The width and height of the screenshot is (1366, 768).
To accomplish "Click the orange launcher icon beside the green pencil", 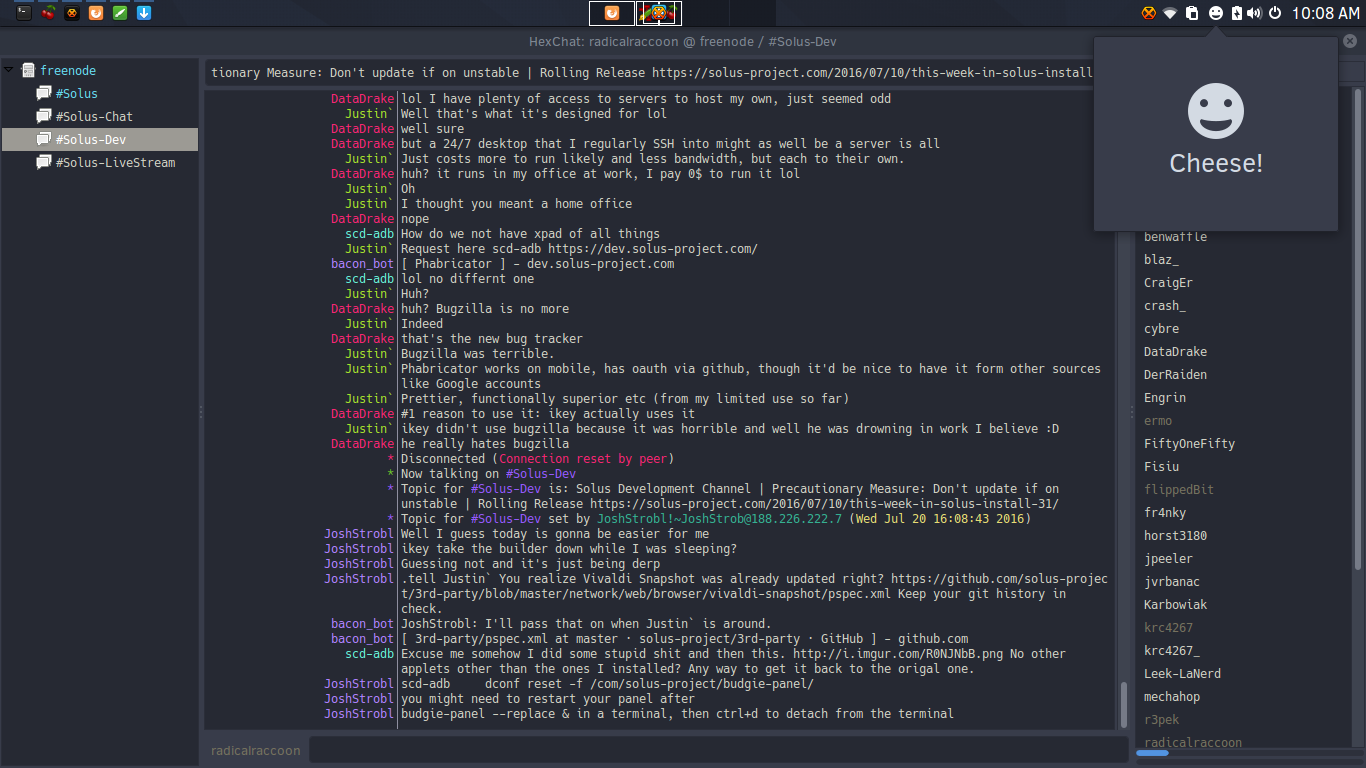I will 96,13.
